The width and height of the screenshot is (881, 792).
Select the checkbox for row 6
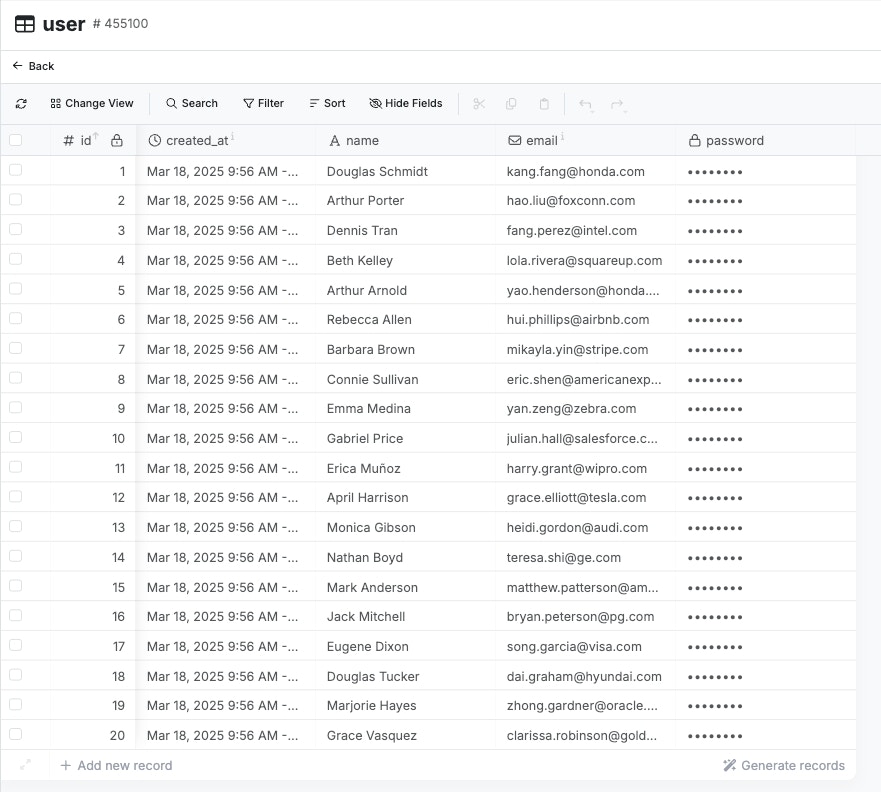[16, 318]
